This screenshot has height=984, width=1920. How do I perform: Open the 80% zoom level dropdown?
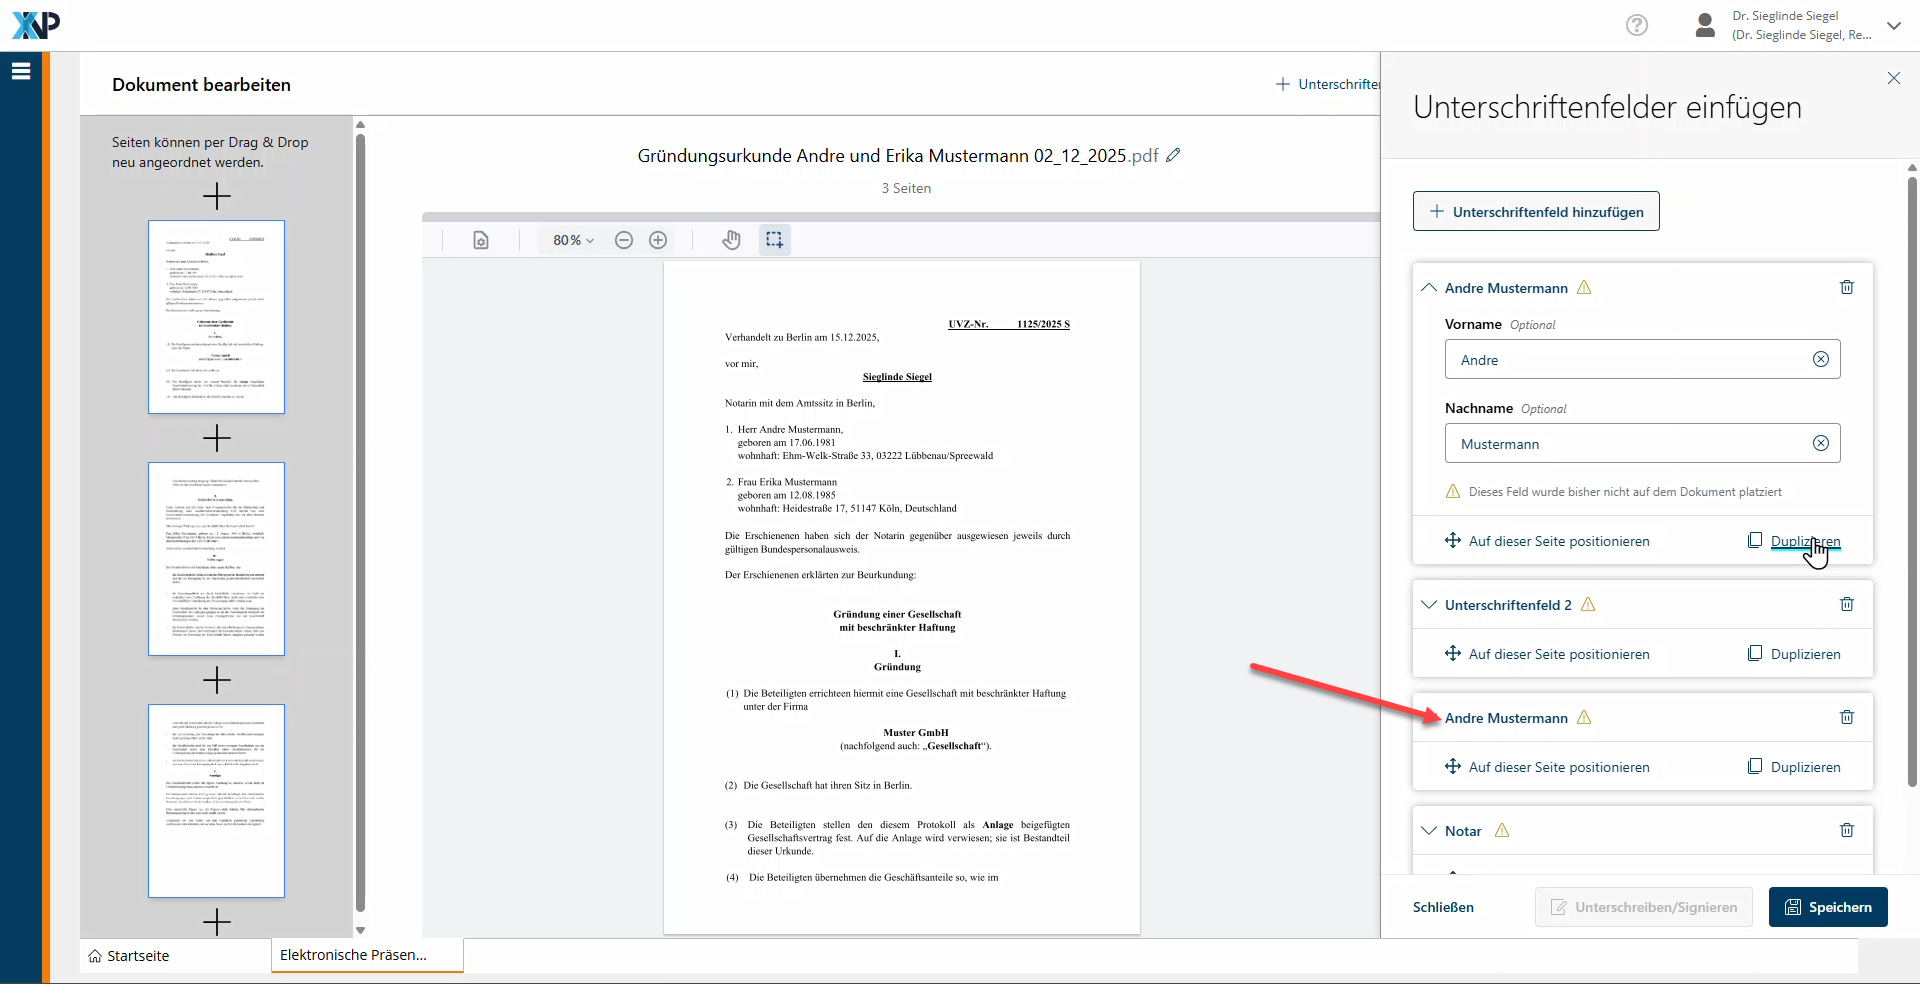pos(573,240)
